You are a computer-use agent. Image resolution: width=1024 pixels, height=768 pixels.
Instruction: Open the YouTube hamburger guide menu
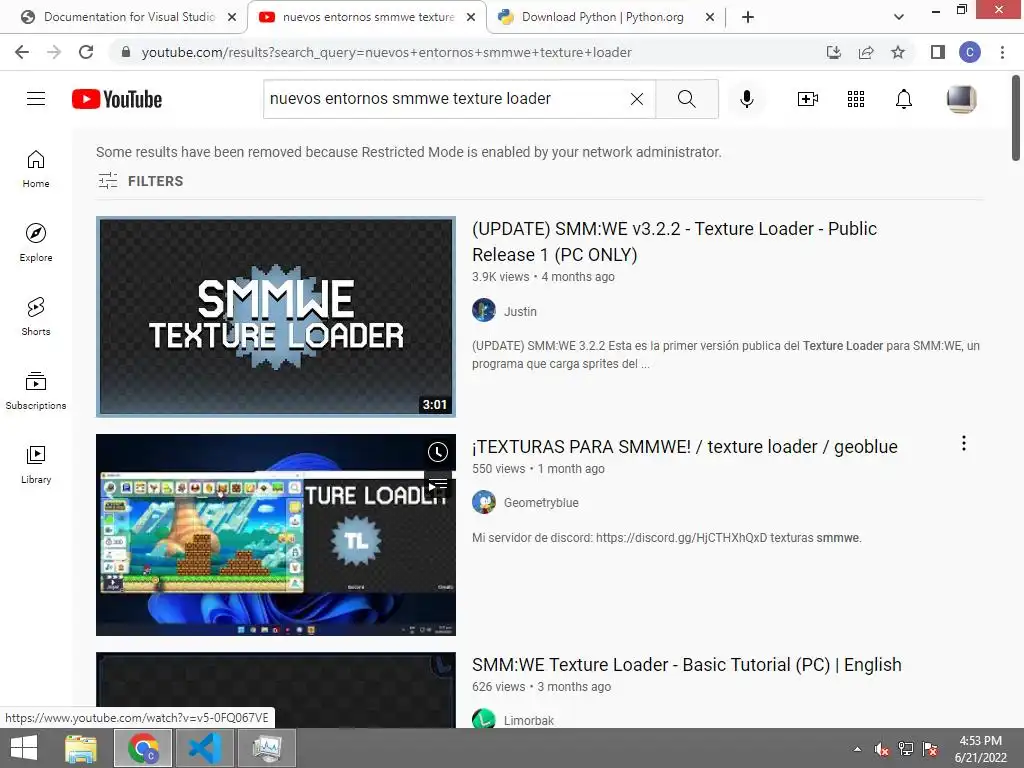tap(36, 99)
